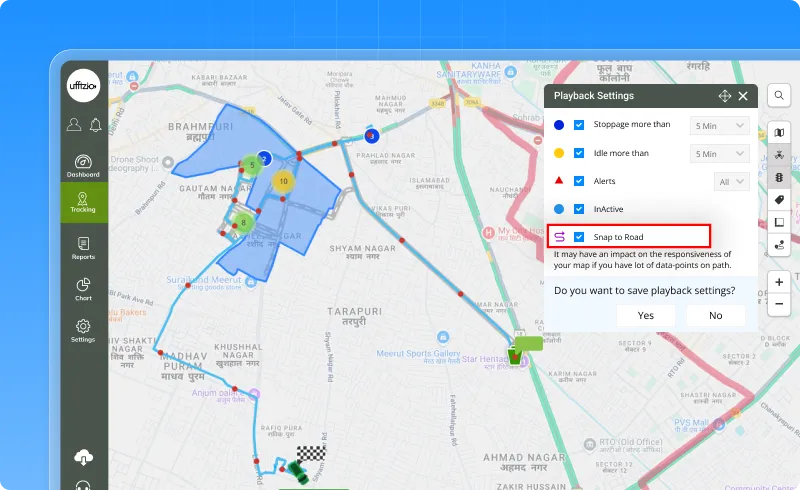Open the Dashboard from the sidebar
Viewport: 800px width, 490px height.
coord(83,165)
